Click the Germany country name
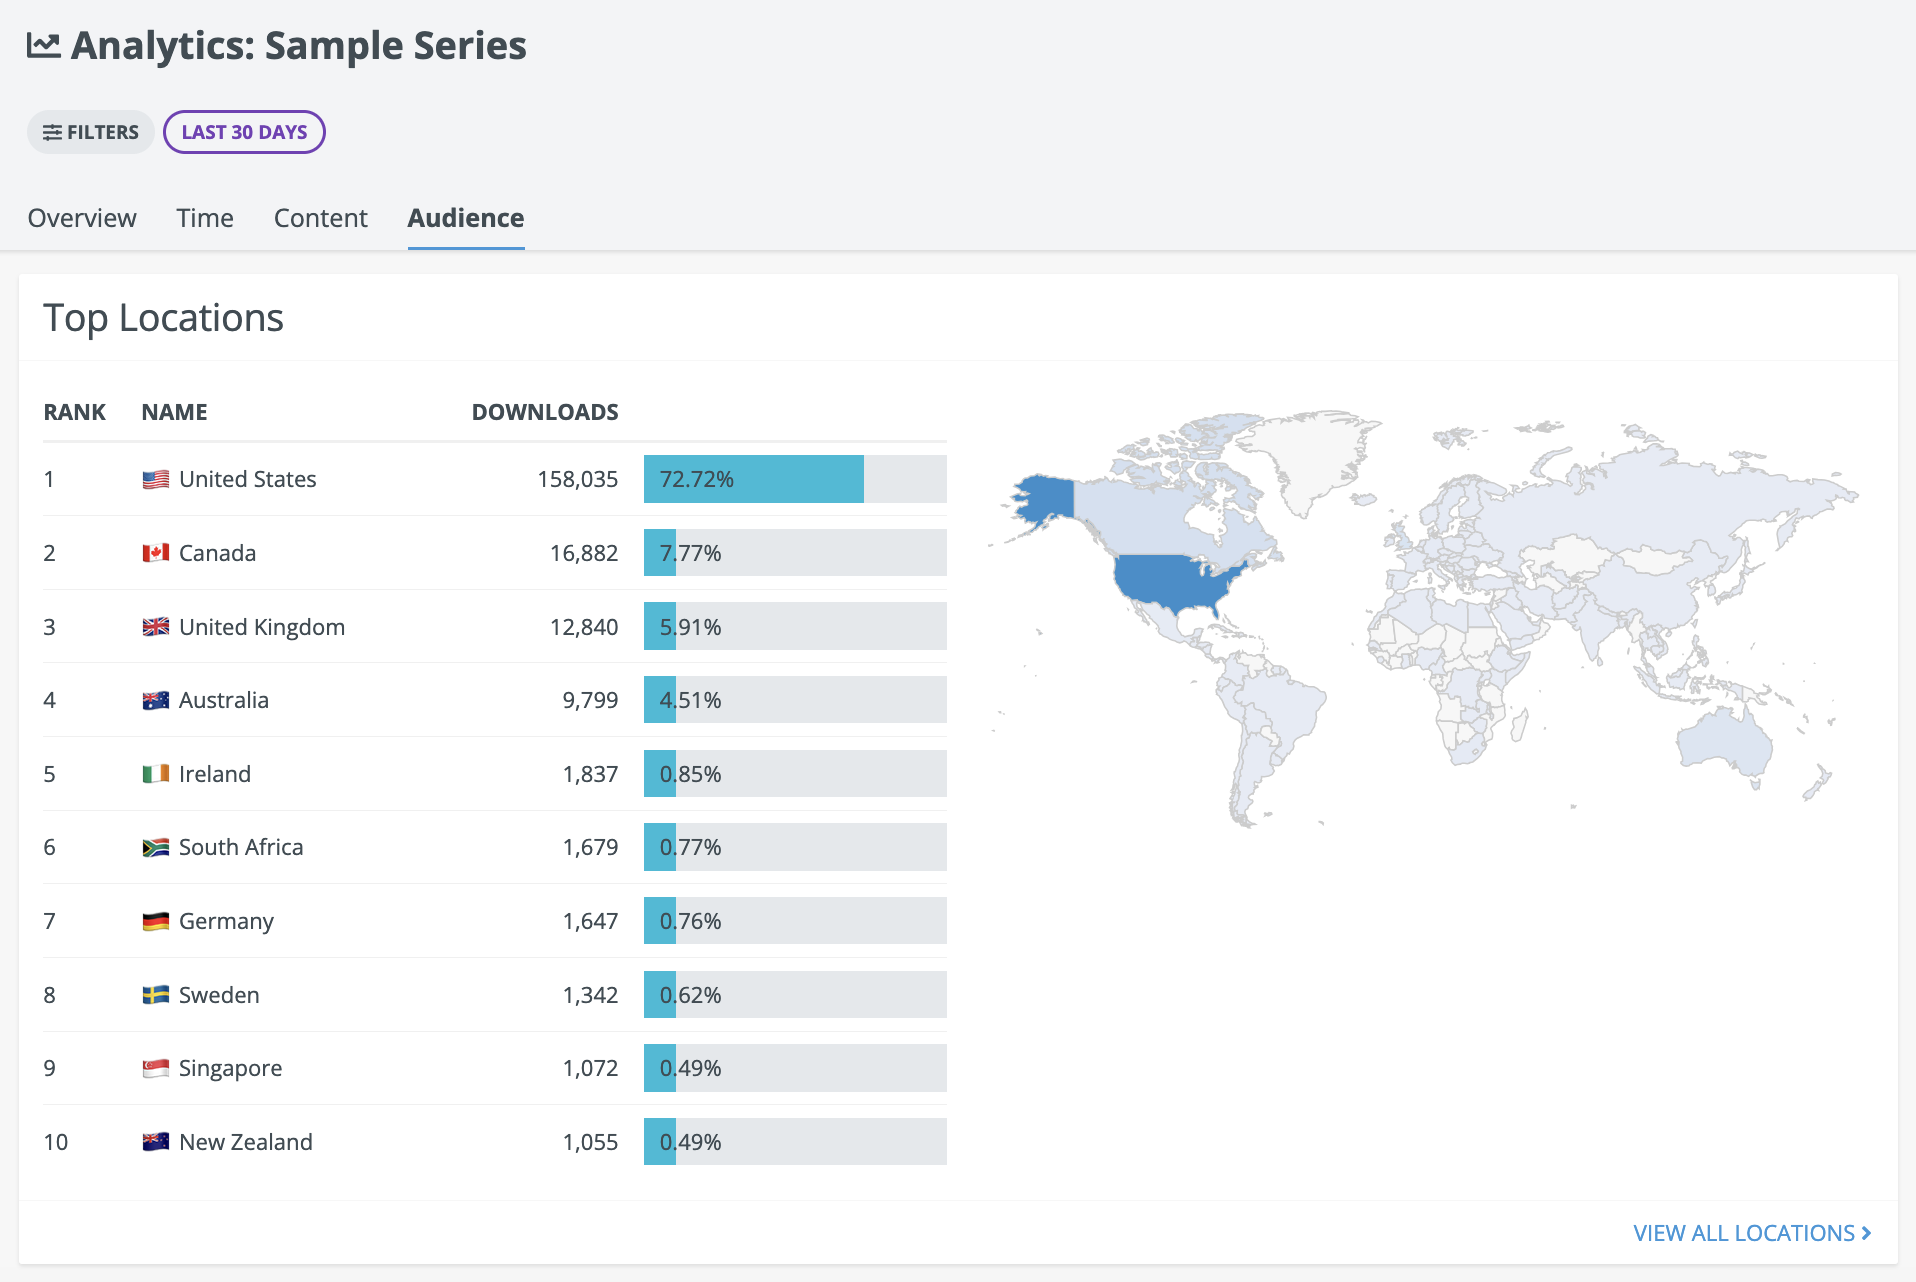 tap(226, 921)
